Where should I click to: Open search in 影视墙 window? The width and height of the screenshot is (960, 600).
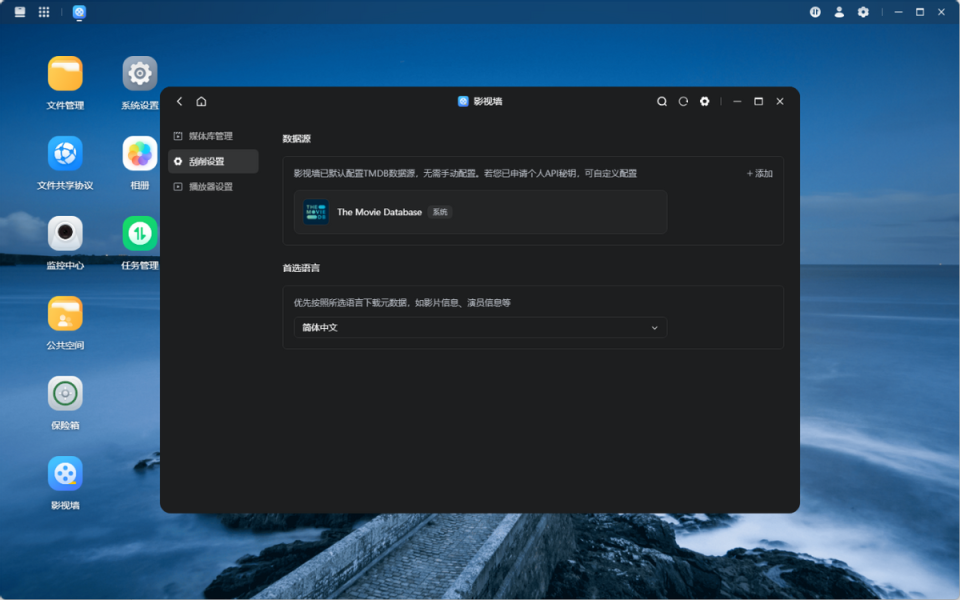tap(662, 102)
